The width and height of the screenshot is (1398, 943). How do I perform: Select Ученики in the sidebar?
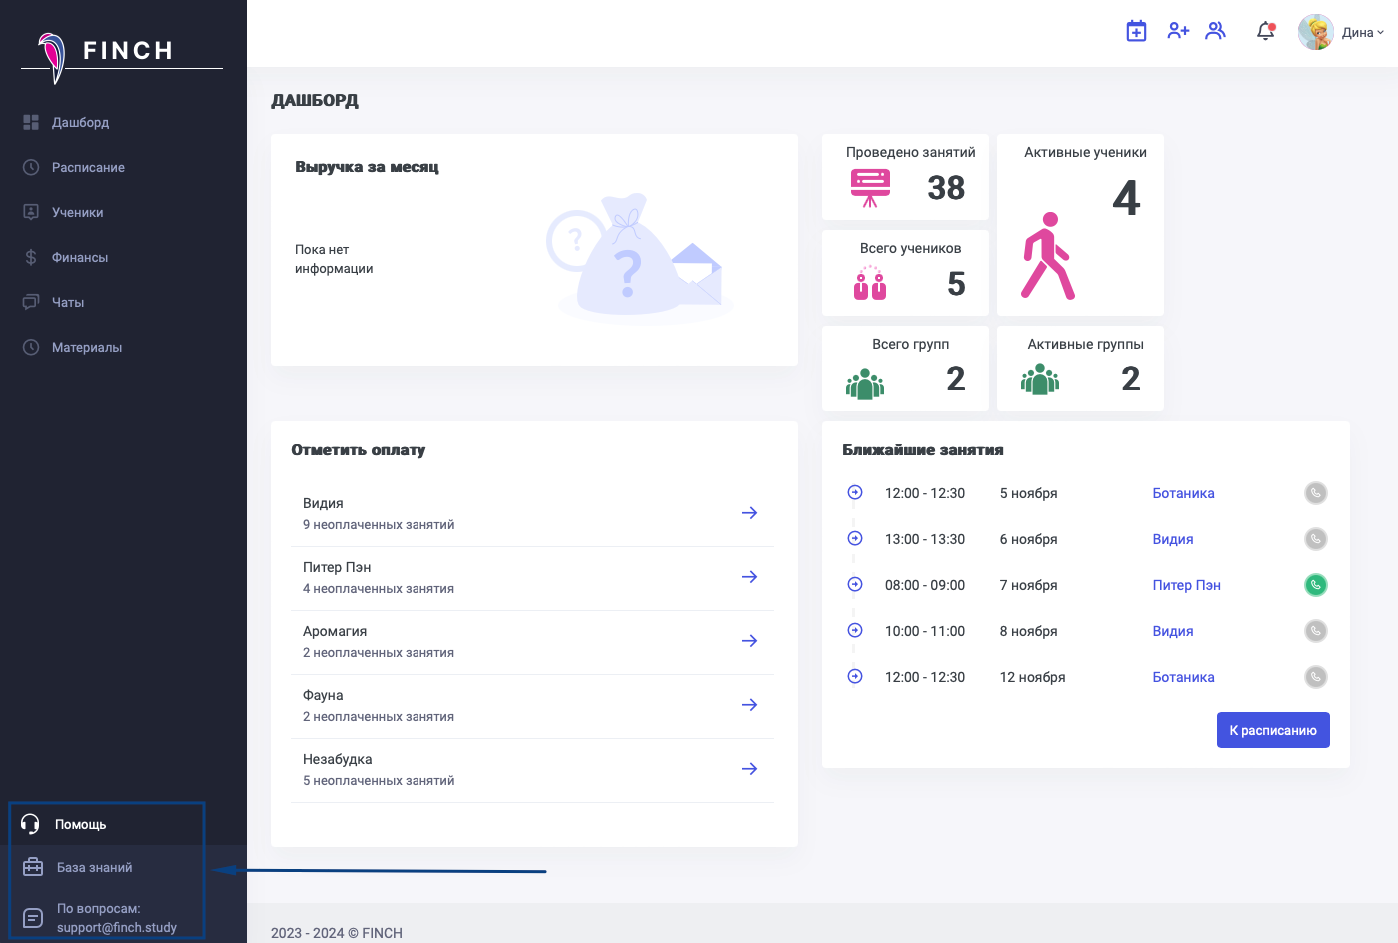point(77,213)
